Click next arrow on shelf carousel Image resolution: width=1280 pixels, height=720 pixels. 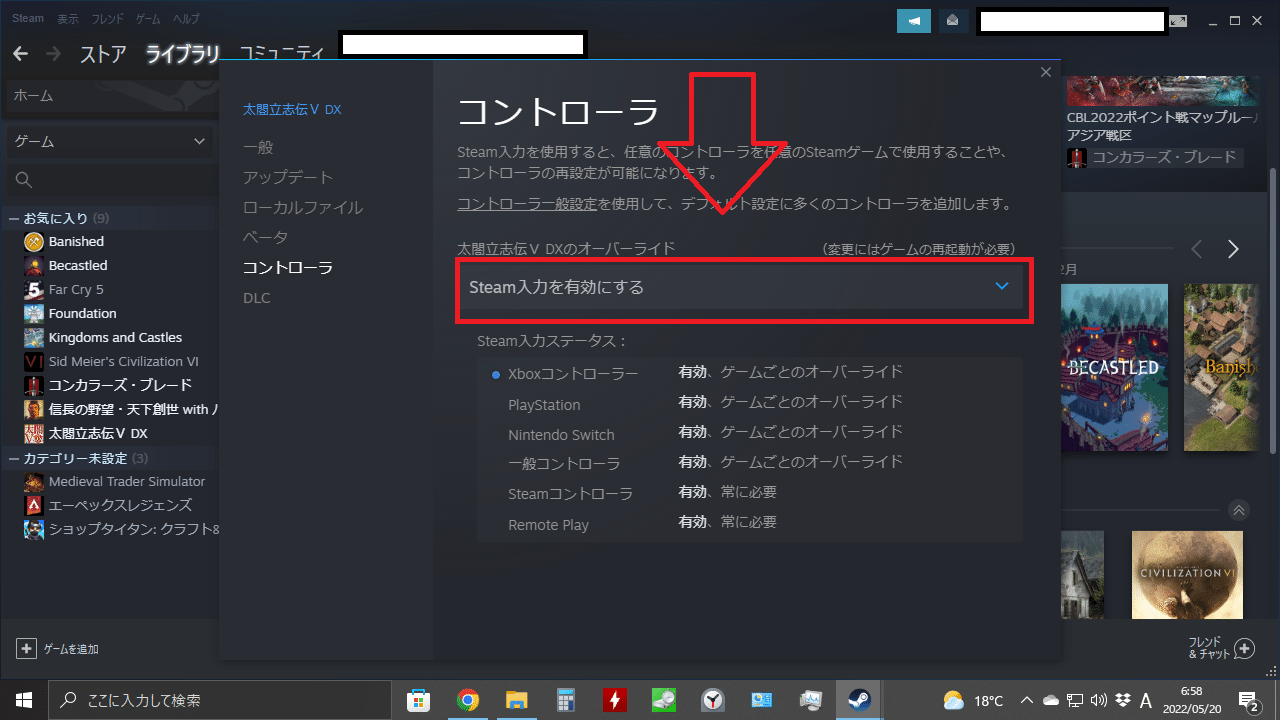[1233, 249]
